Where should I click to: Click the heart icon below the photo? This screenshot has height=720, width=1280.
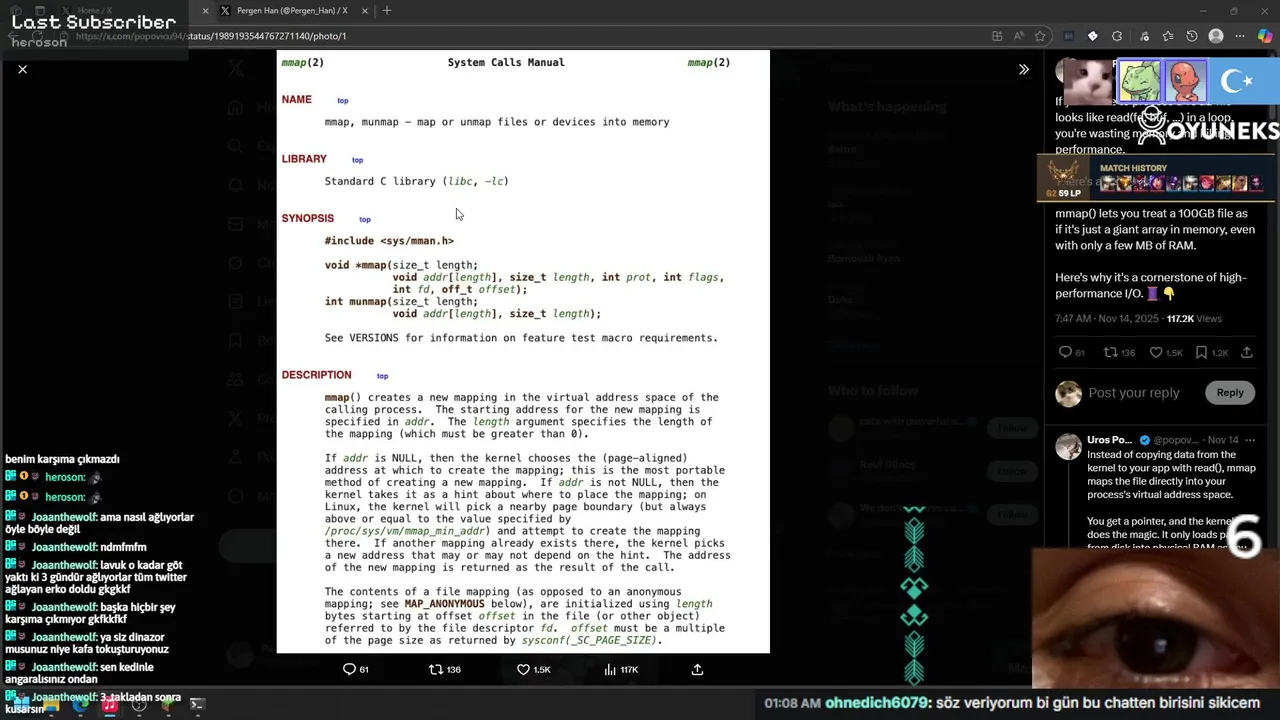(523, 669)
